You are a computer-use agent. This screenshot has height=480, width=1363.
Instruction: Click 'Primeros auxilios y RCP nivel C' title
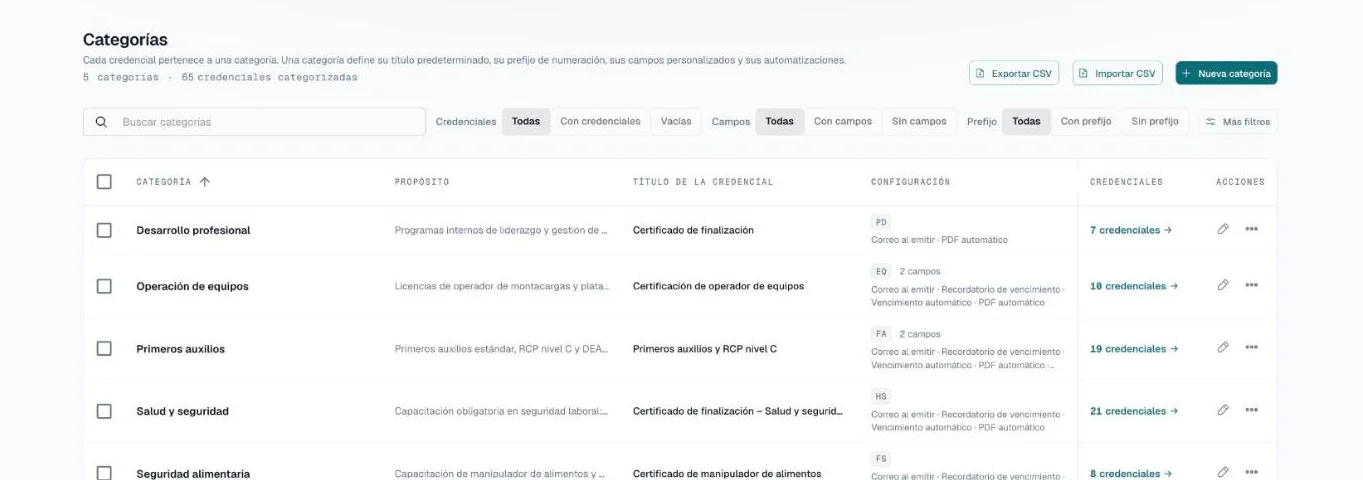coord(705,349)
